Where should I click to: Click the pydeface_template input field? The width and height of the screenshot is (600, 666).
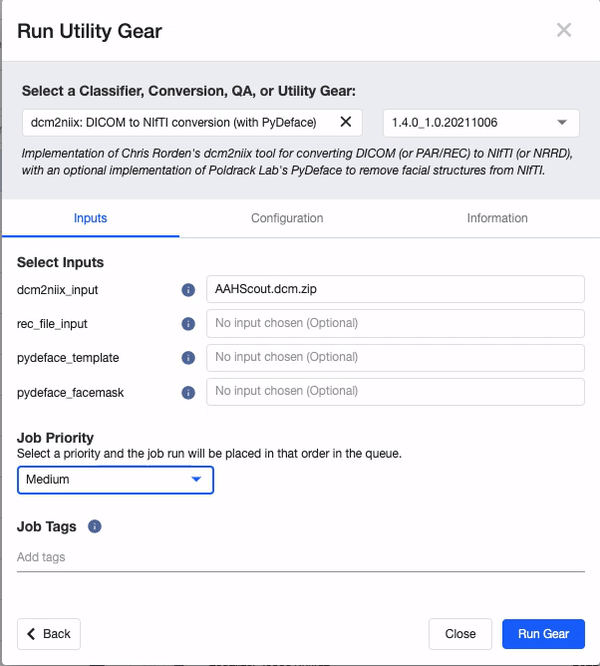coord(395,358)
